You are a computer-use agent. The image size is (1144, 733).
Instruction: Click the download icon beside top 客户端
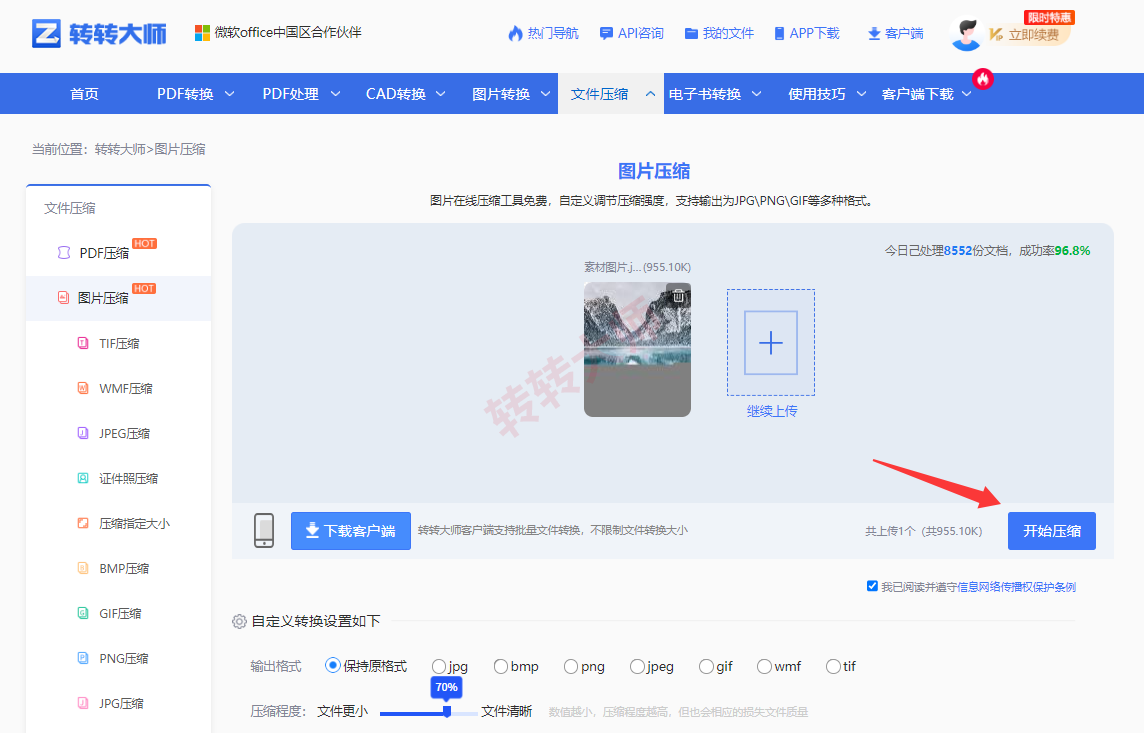pyautogui.click(x=874, y=34)
